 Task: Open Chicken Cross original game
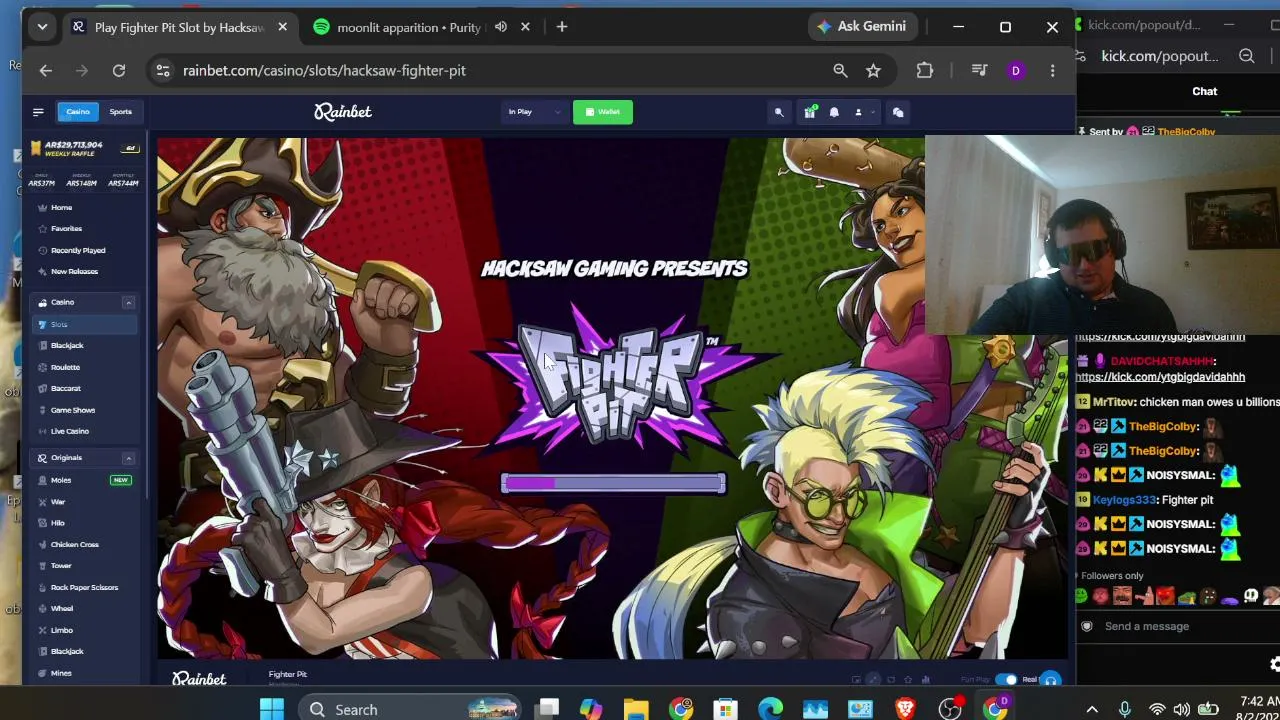[x=75, y=544]
